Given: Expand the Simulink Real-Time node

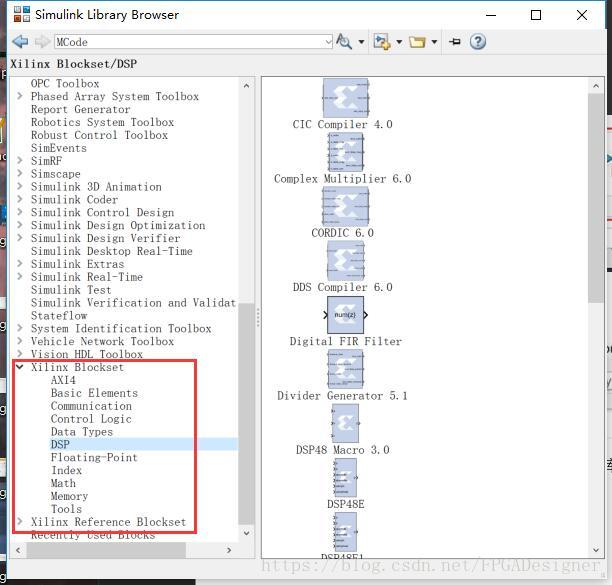Looking at the screenshot, I should (20, 276).
